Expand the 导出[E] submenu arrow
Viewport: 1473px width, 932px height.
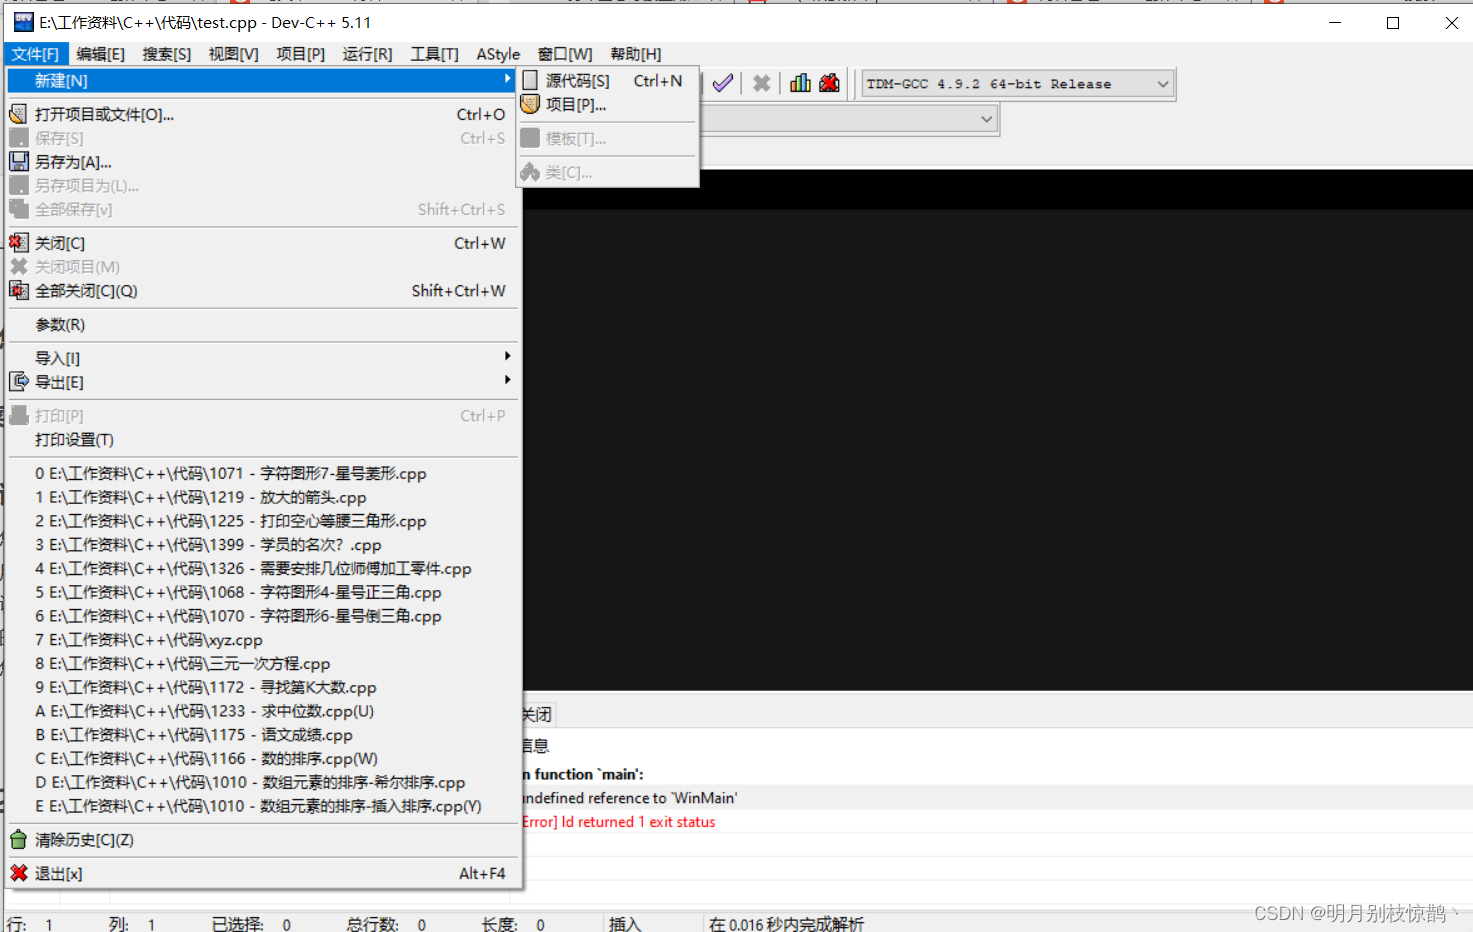507,380
